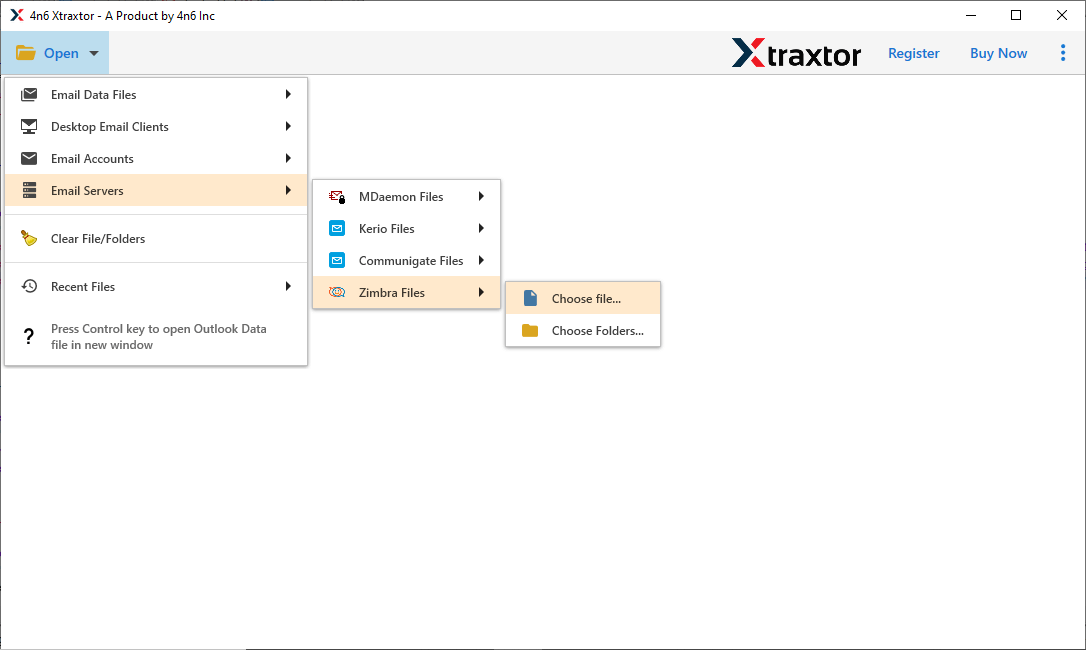Click the Choose file document icon

point(531,298)
